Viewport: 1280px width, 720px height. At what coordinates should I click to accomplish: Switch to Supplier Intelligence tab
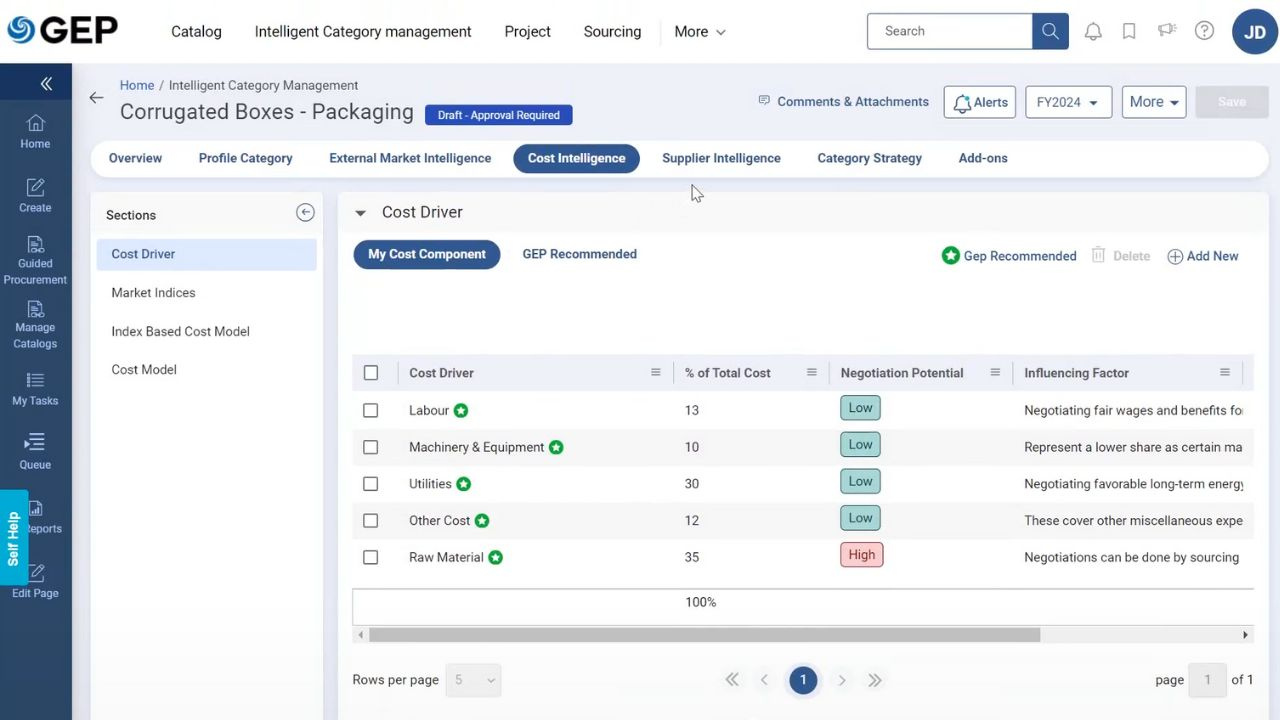tap(721, 158)
